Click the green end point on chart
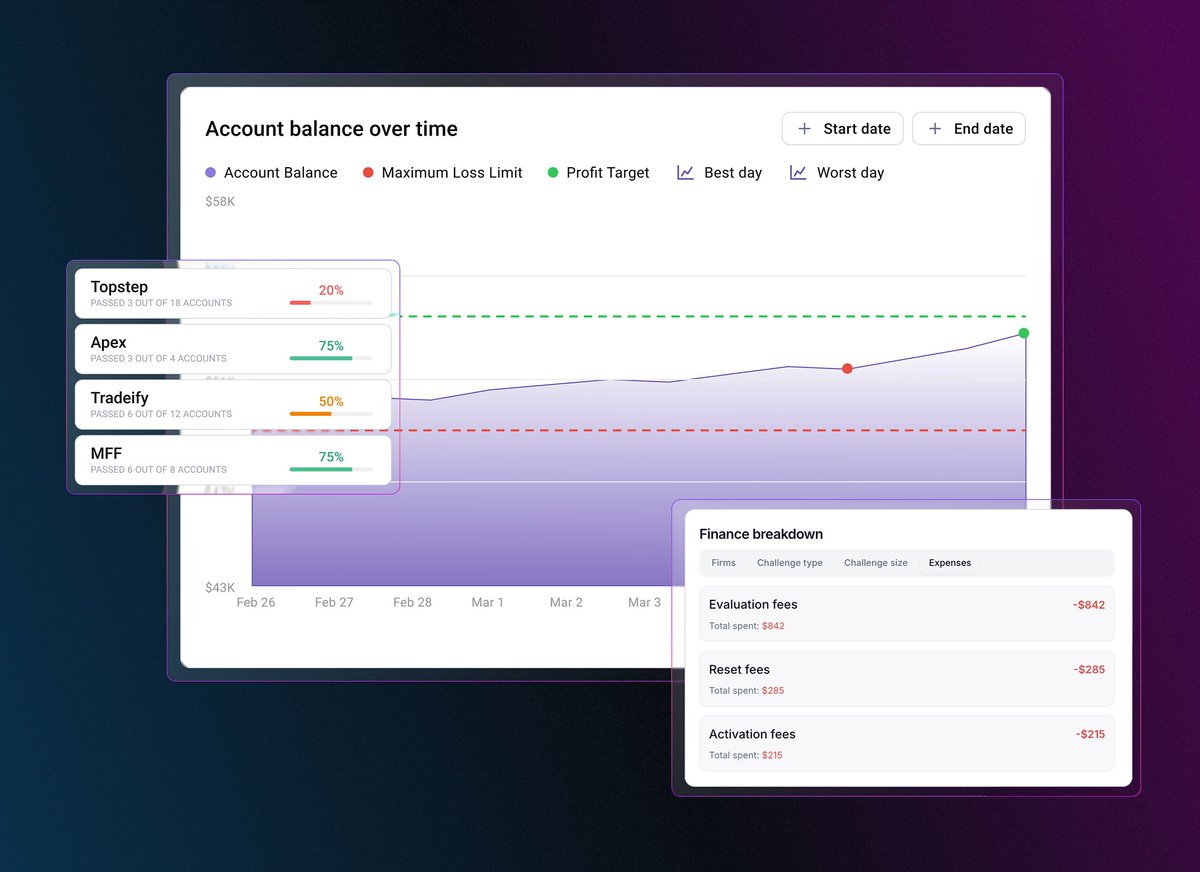 click(1023, 333)
